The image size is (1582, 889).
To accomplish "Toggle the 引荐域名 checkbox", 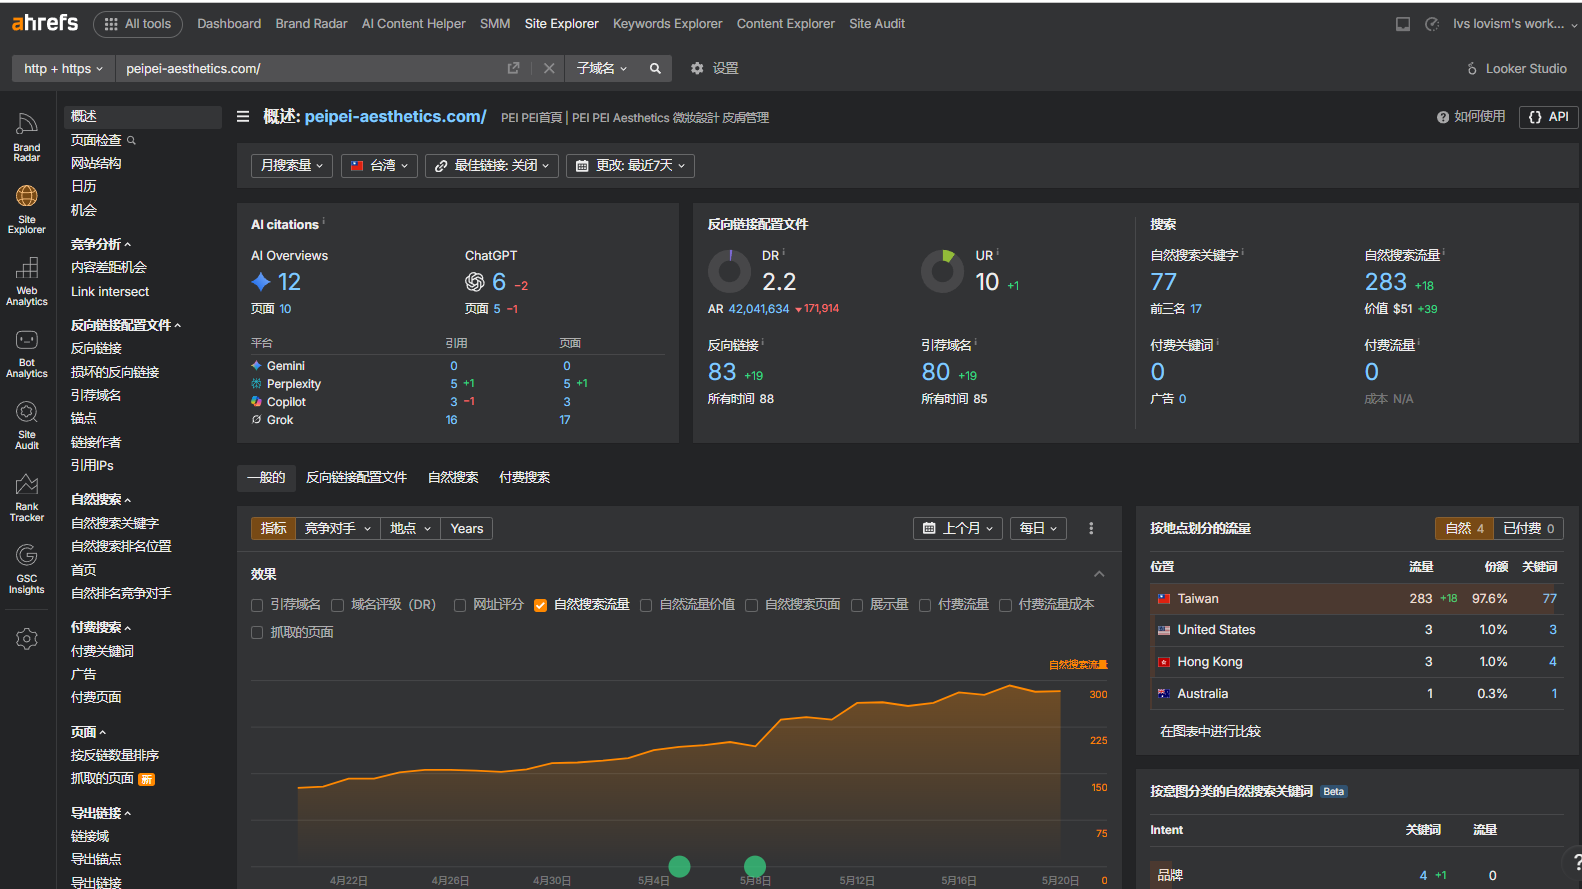I will pyautogui.click(x=257, y=605).
